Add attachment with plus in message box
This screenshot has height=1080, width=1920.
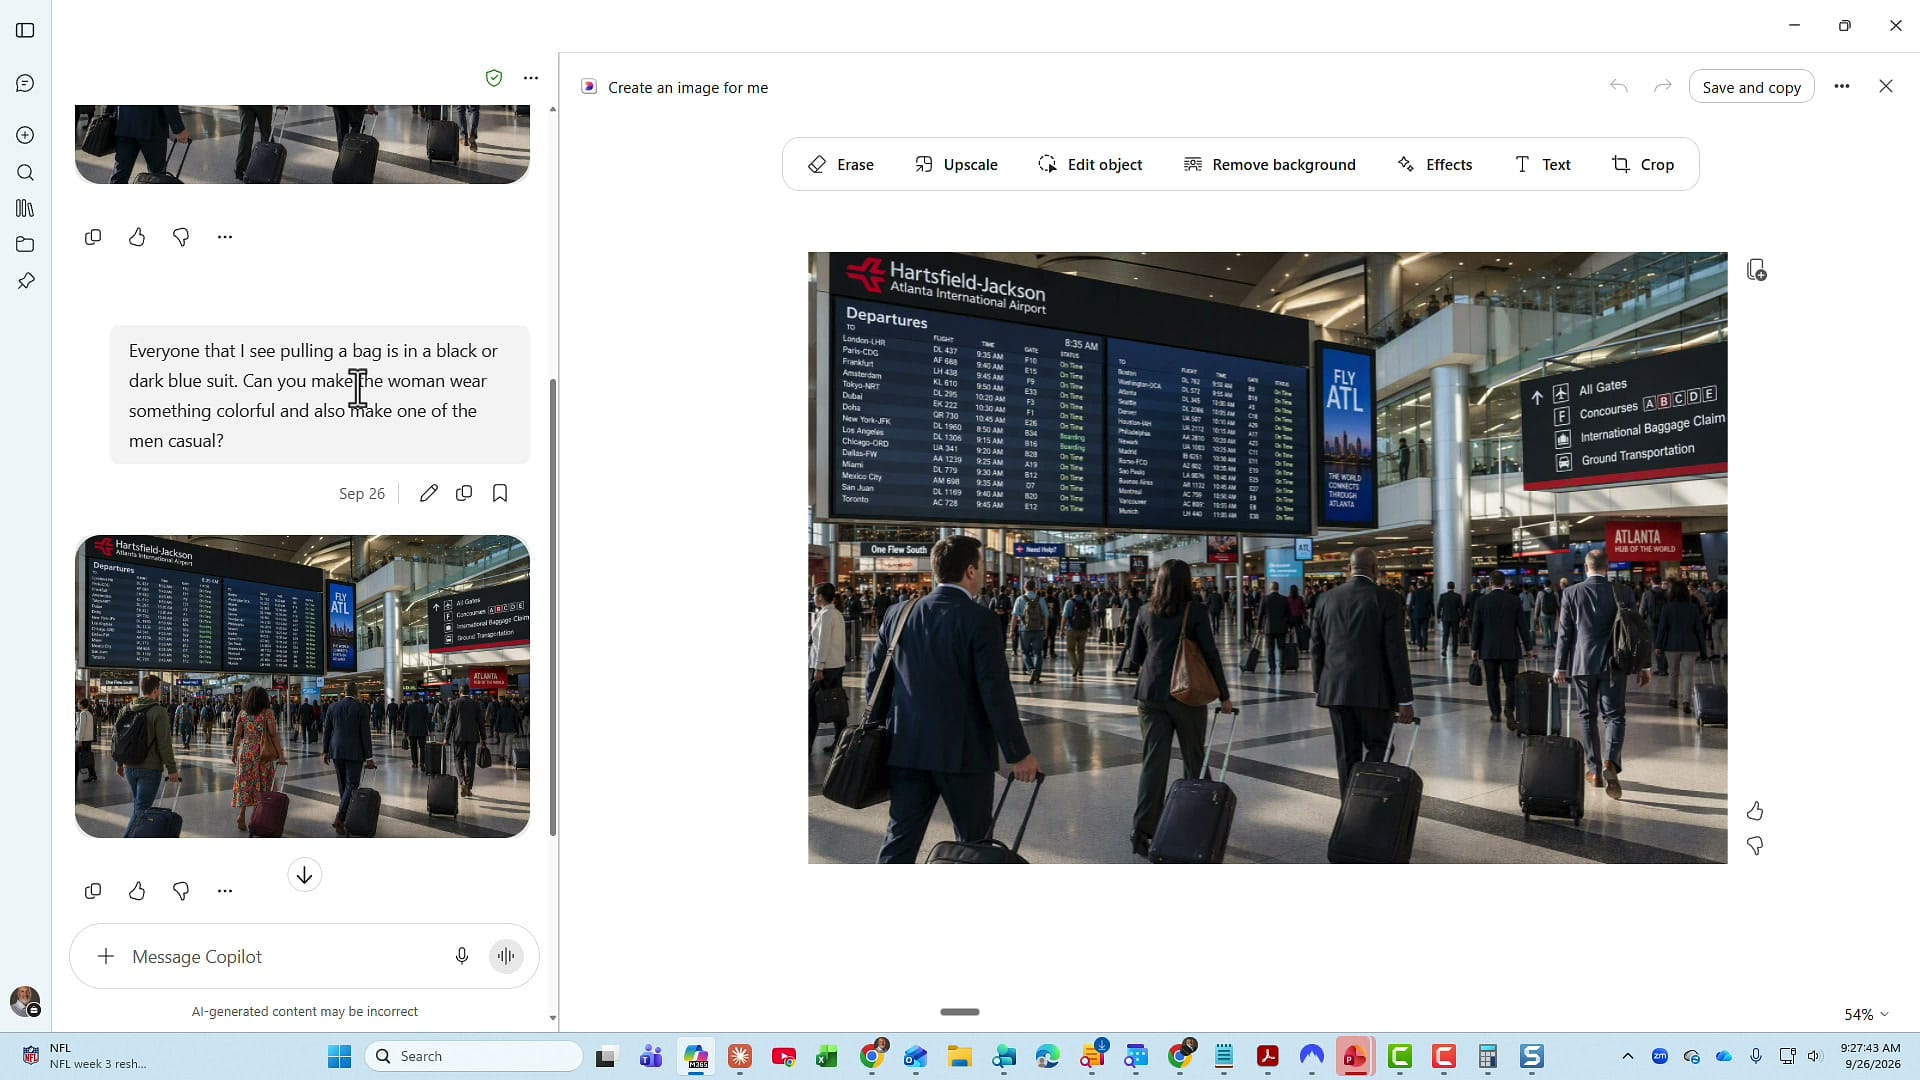coord(105,957)
